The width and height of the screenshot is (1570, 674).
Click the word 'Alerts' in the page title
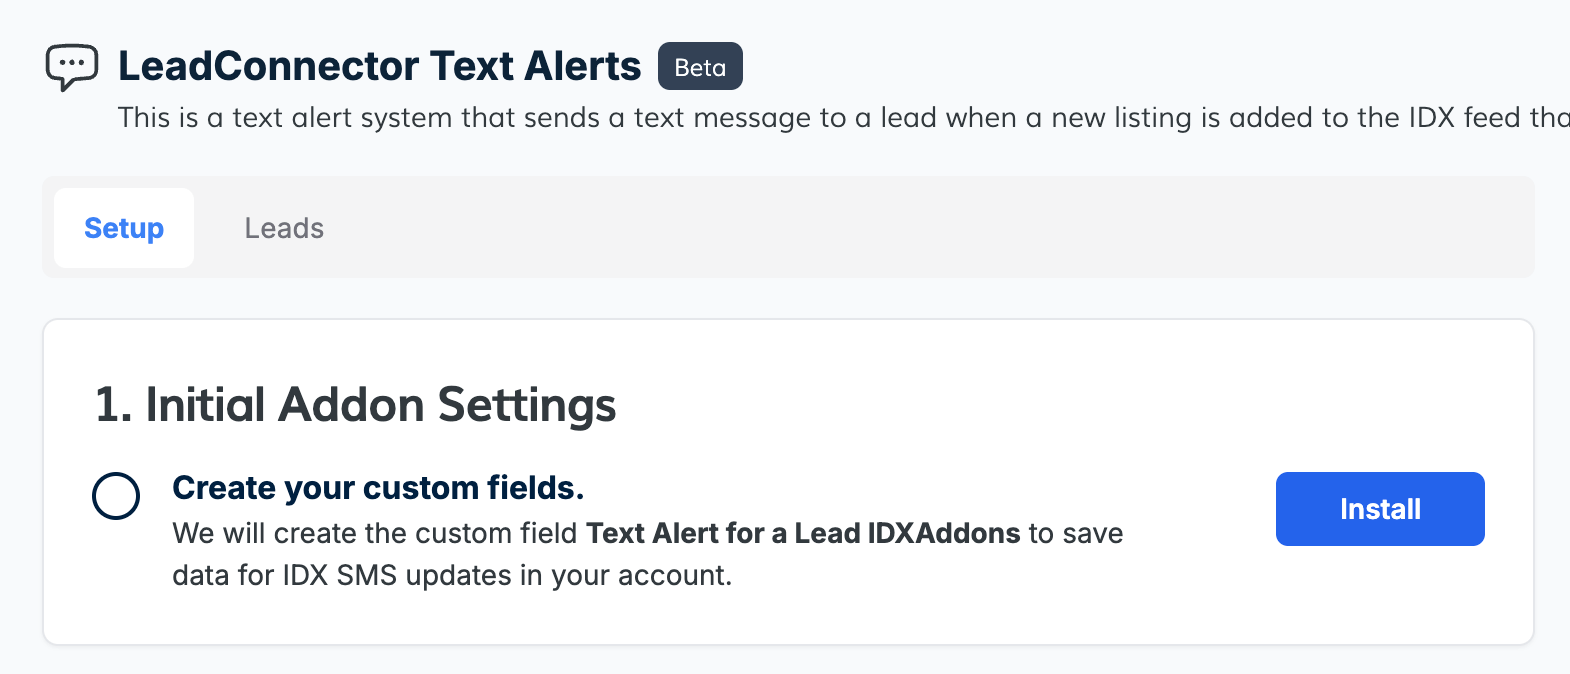pos(582,66)
